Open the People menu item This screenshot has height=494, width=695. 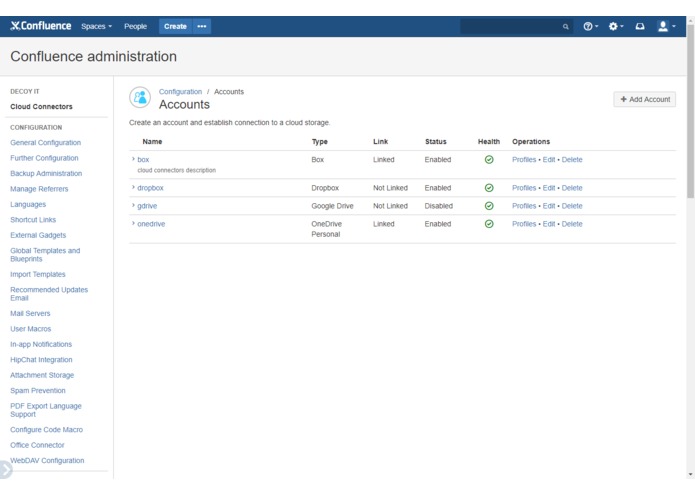(135, 27)
